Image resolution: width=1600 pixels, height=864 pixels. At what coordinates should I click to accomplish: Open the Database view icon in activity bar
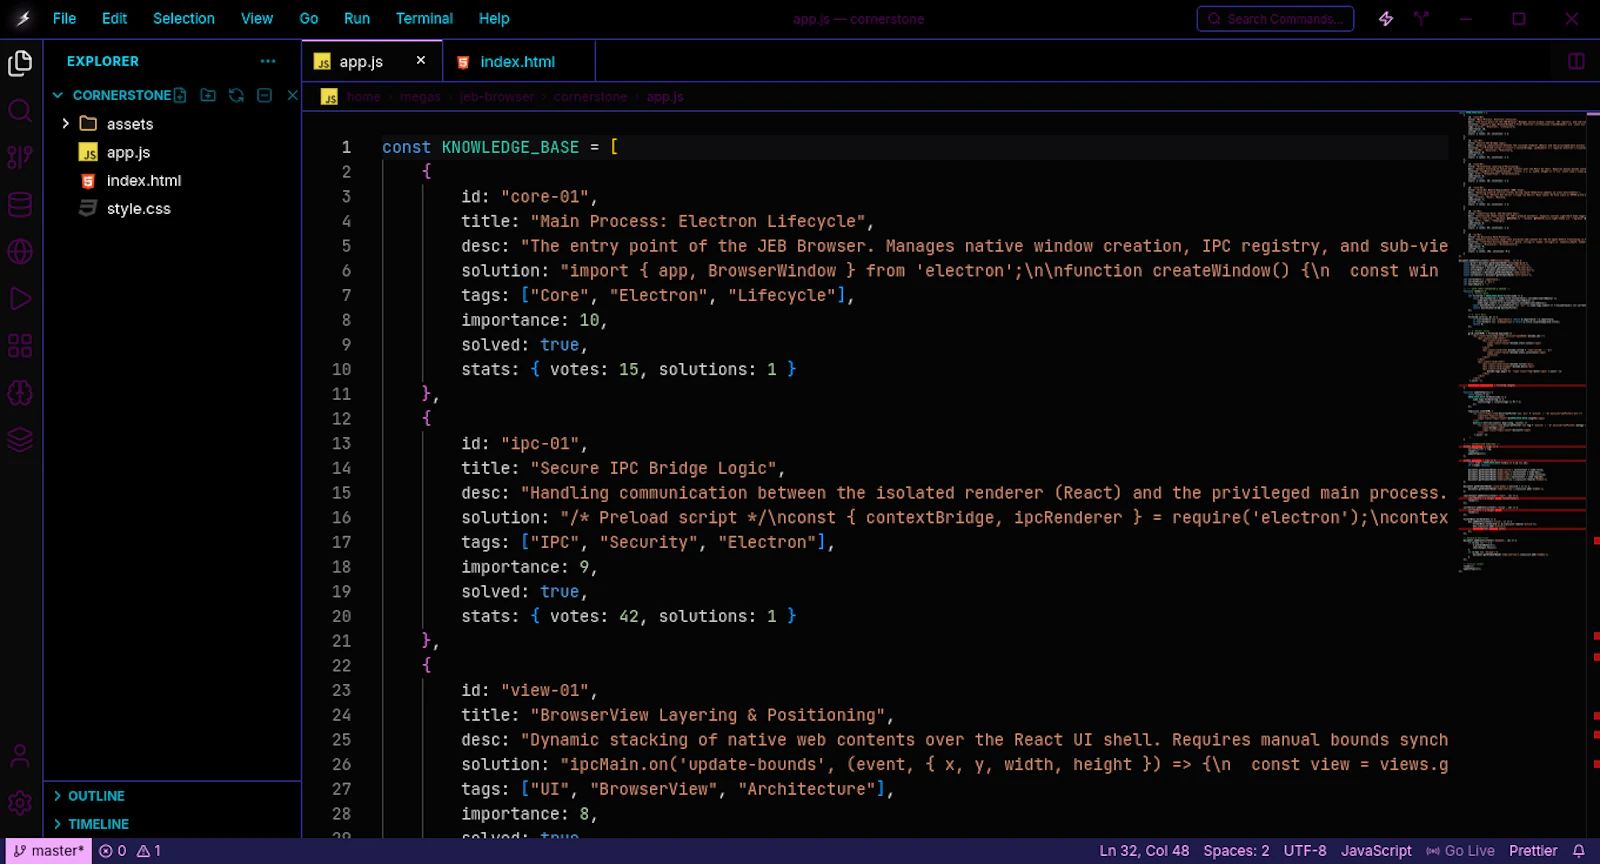(x=20, y=204)
